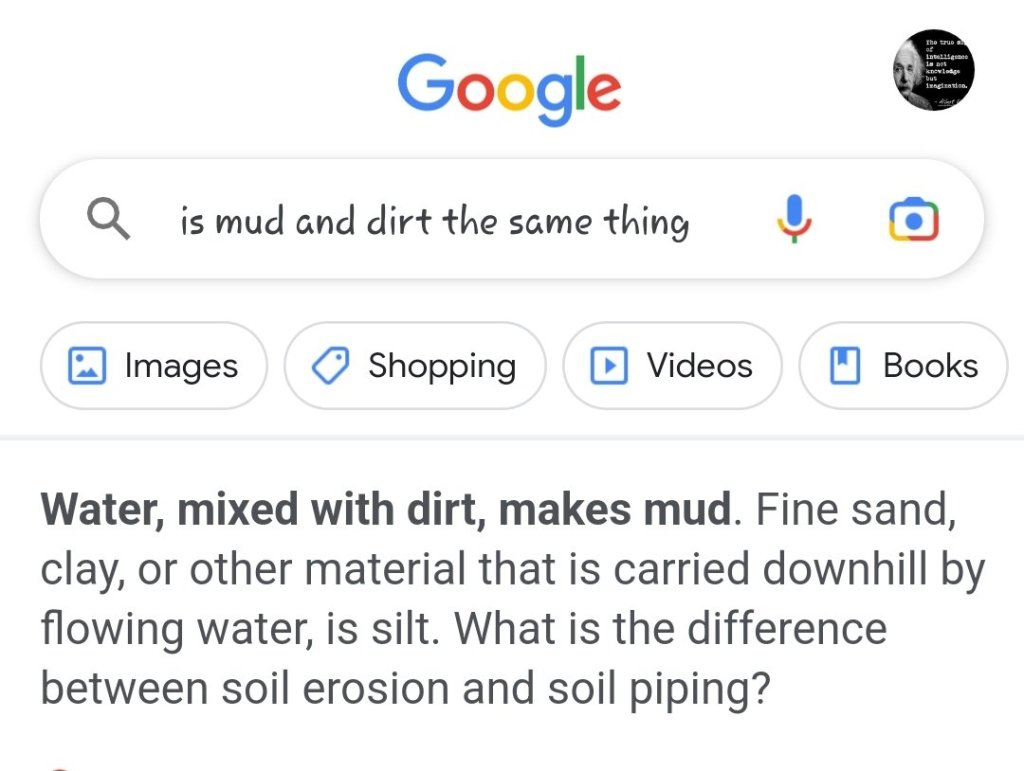Switch to the Shopping results tab
1024x771 pixels.
pyautogui.click(x=441, y=366)
